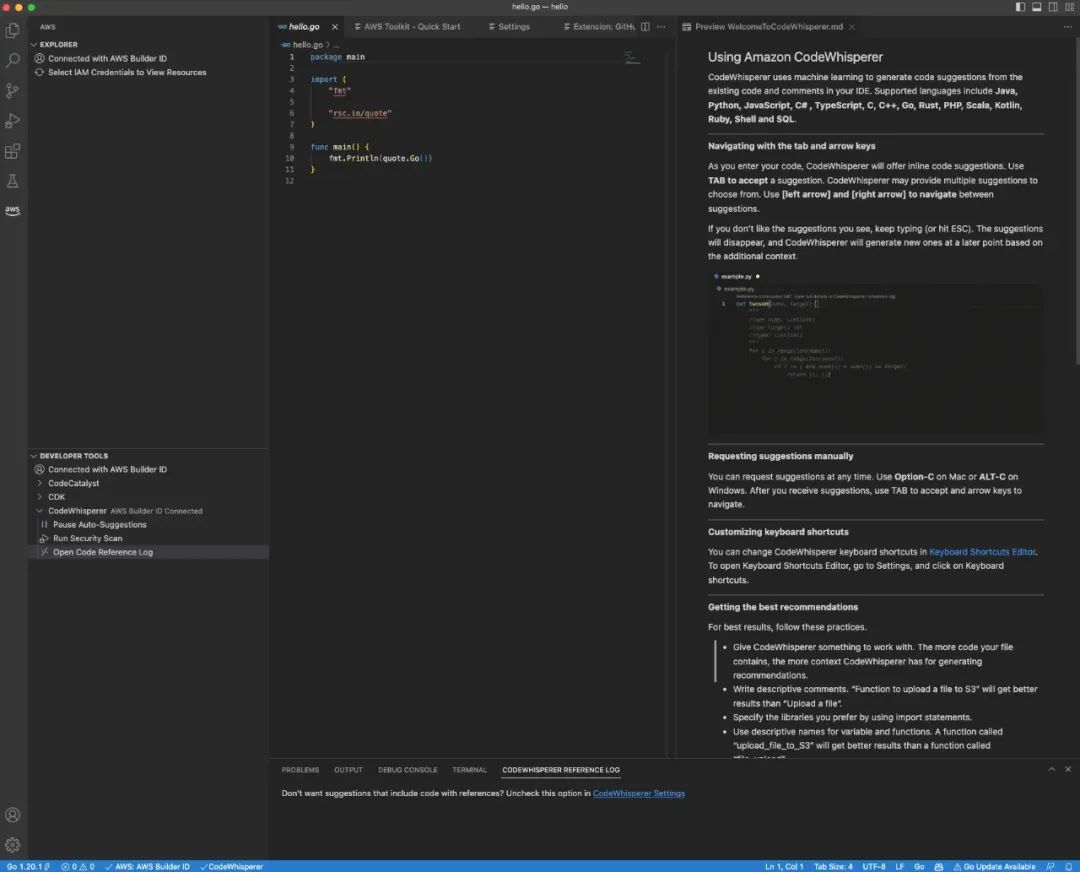This screenshot has width=1080, height=872.
Task: Pause CodeWhisperer Auto-Suggestions
Action: pos(99,525)
